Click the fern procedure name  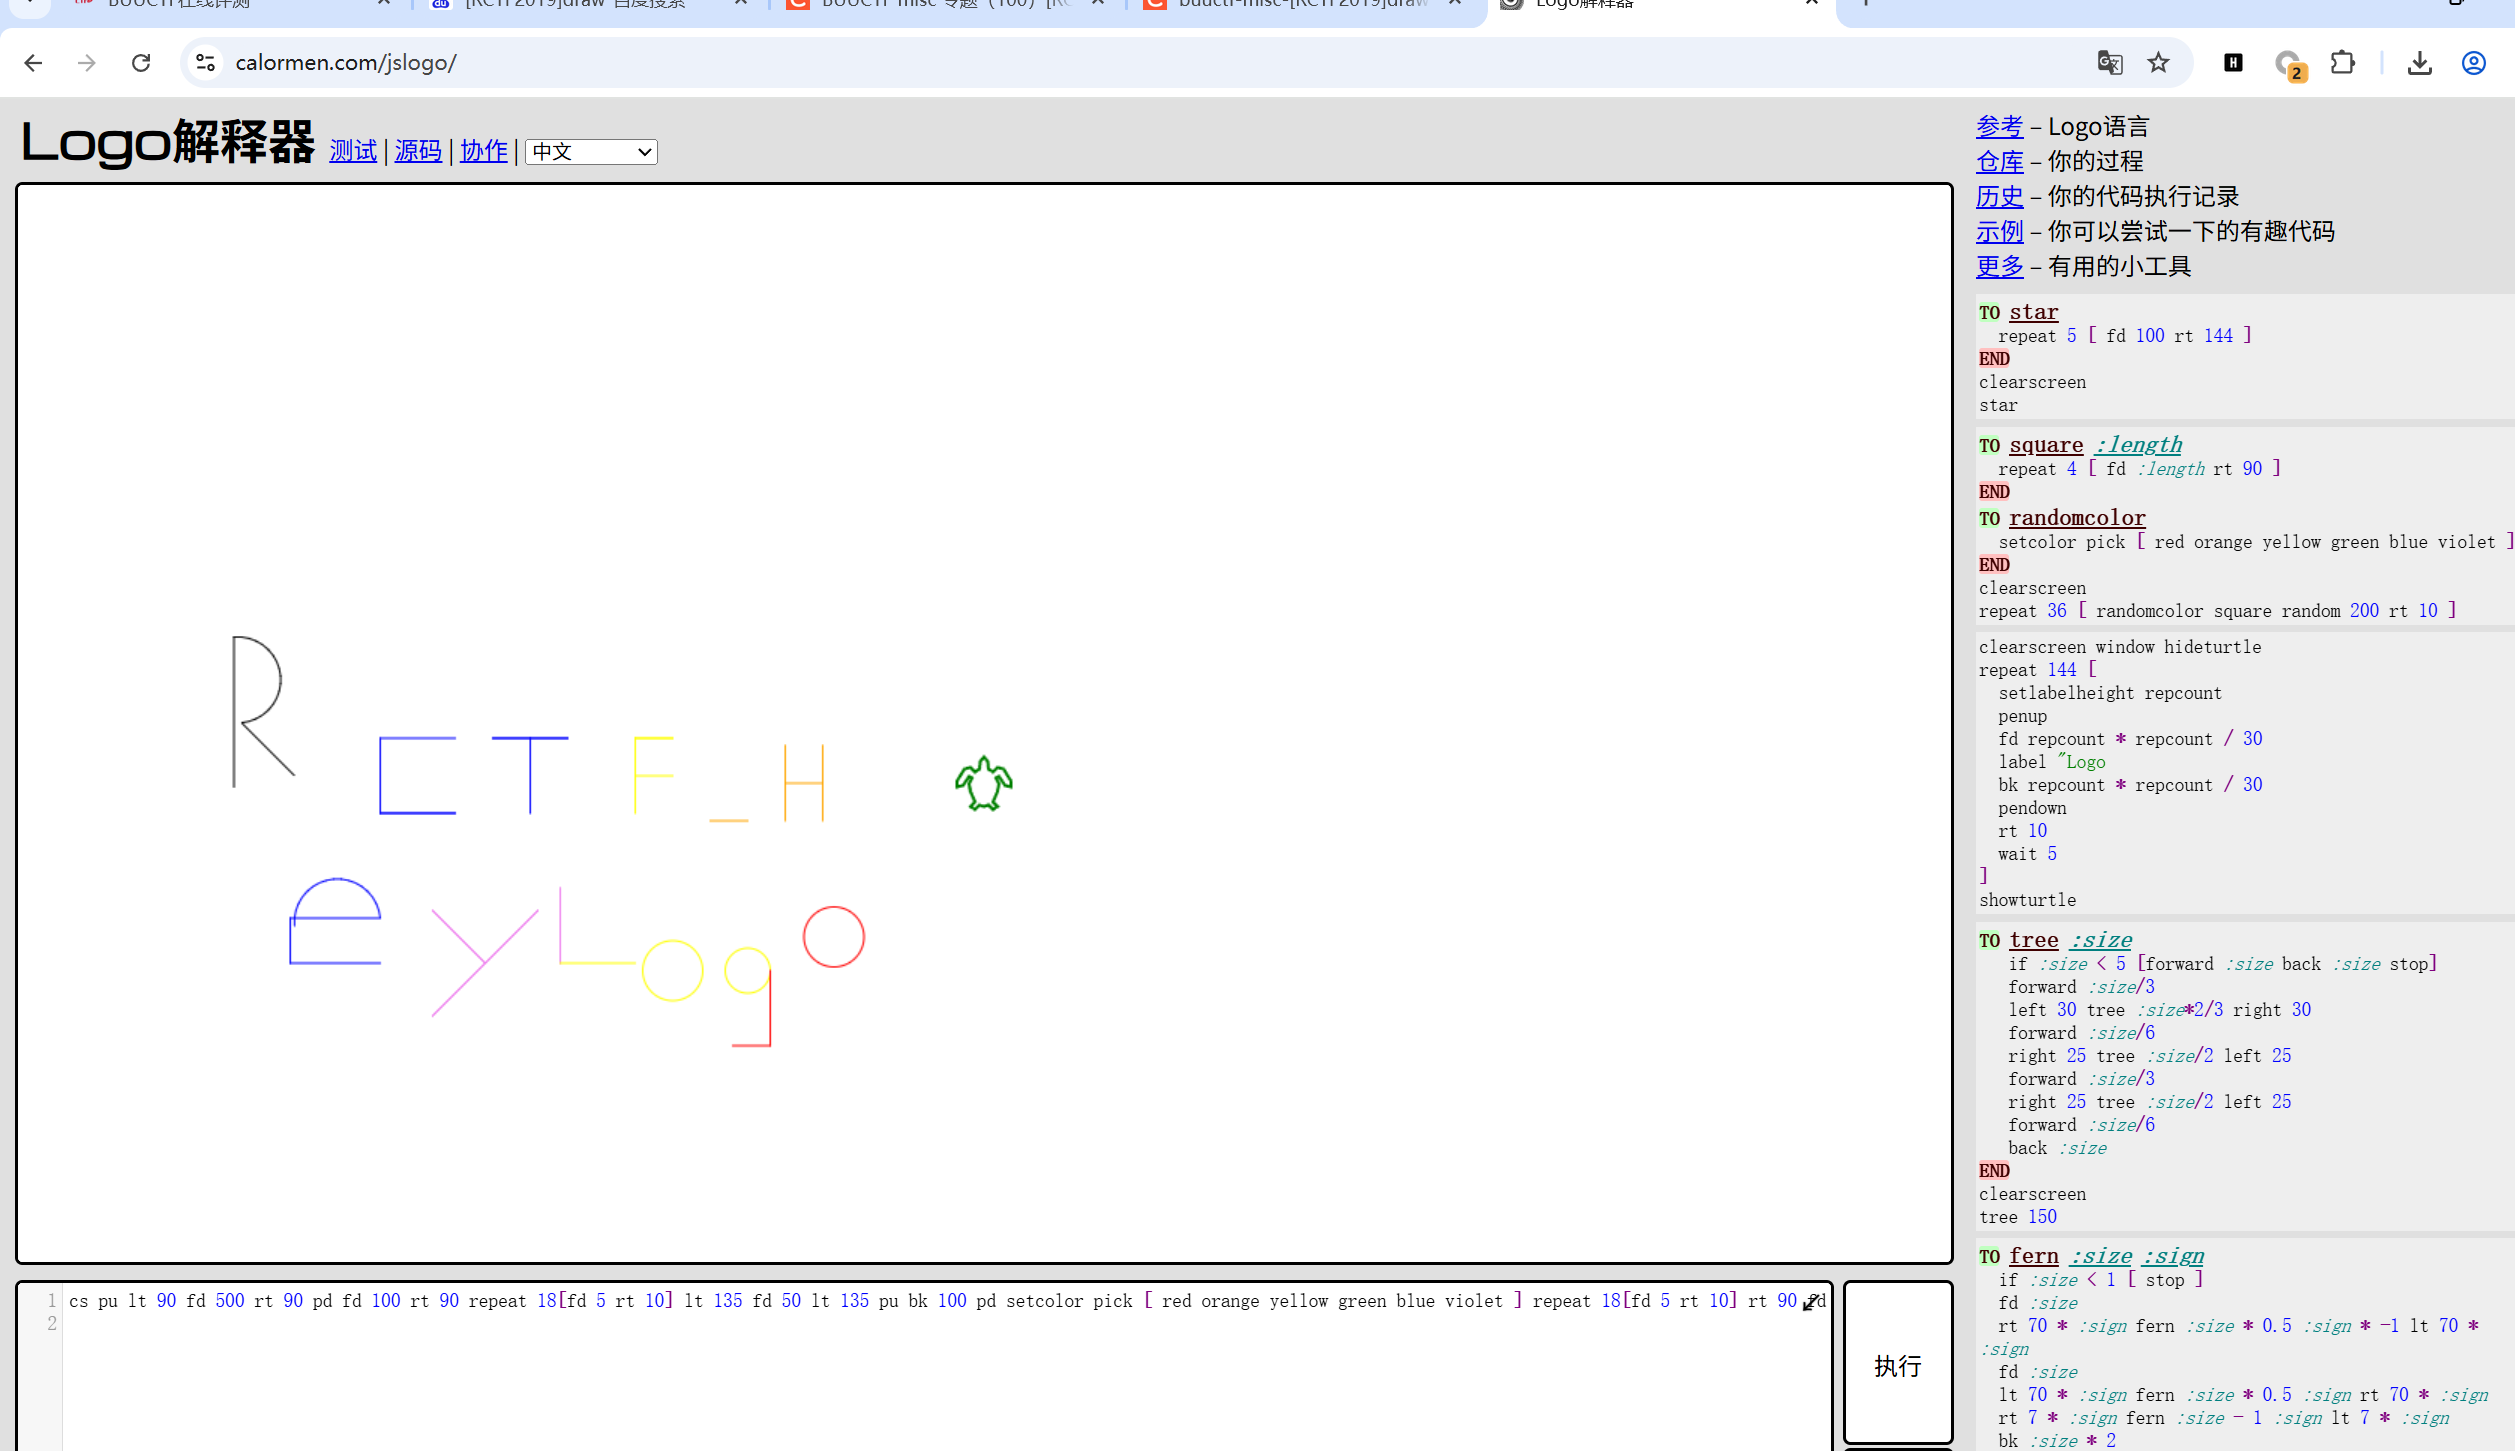tap(2033, 1256)
